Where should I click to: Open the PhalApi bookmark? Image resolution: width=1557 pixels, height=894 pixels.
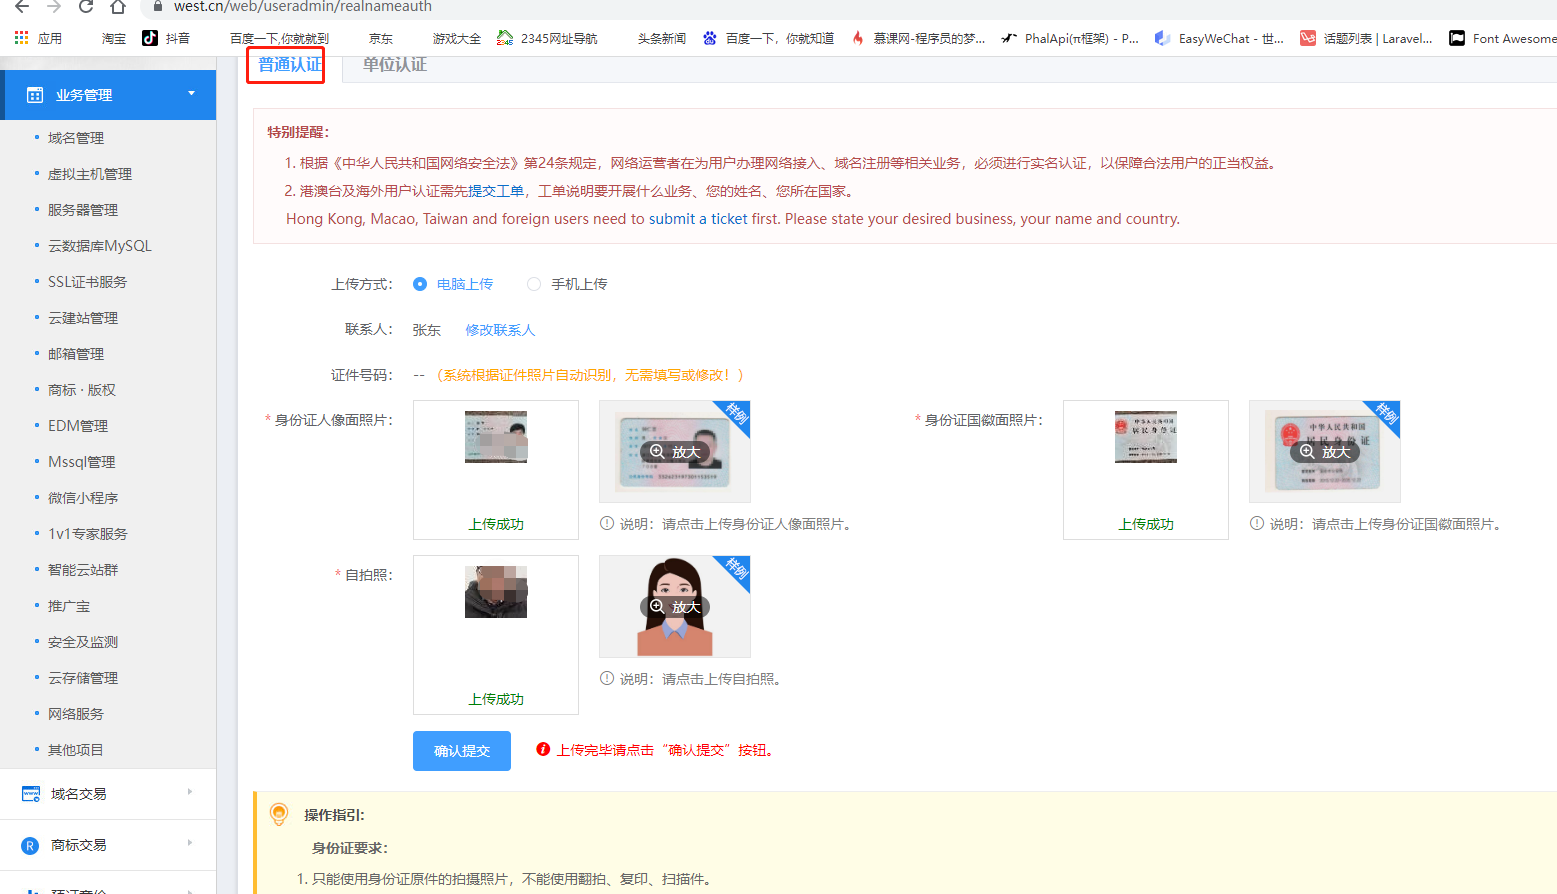[x=1070, y=38]
